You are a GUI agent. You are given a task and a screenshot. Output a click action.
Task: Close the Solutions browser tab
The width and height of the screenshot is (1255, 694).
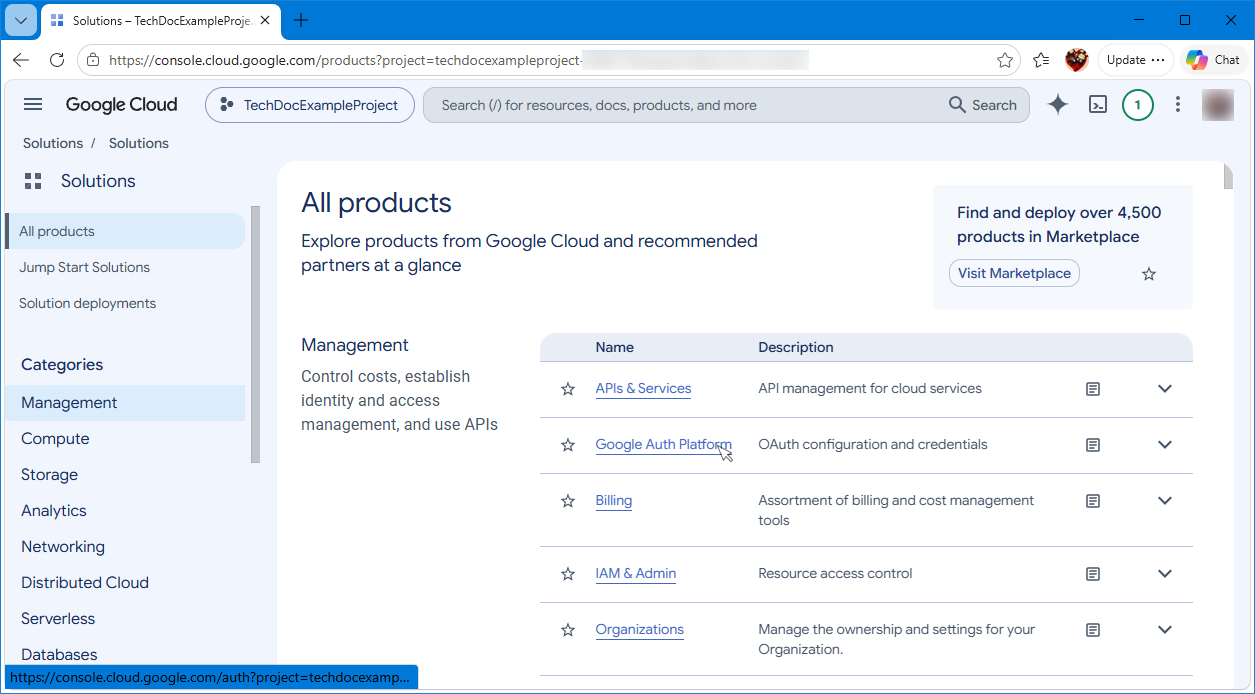pos(265,20)
